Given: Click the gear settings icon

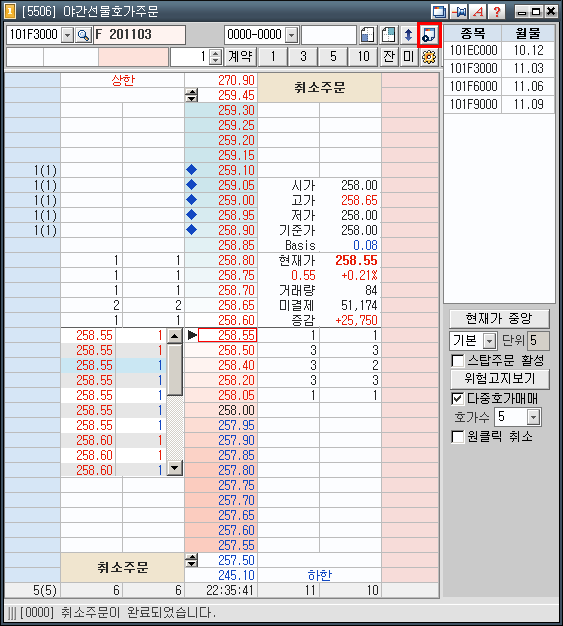Looking at the screenshot, I should (429, 57).
